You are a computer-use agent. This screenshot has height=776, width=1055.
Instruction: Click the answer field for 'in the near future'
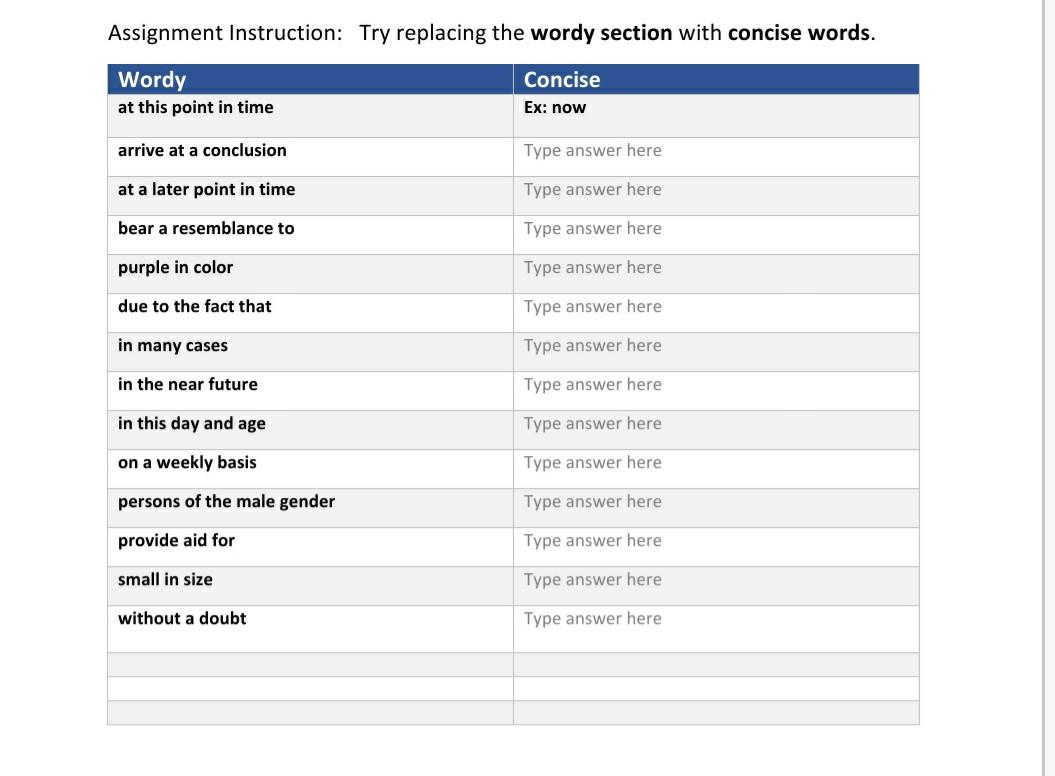(x=716, y=391)
